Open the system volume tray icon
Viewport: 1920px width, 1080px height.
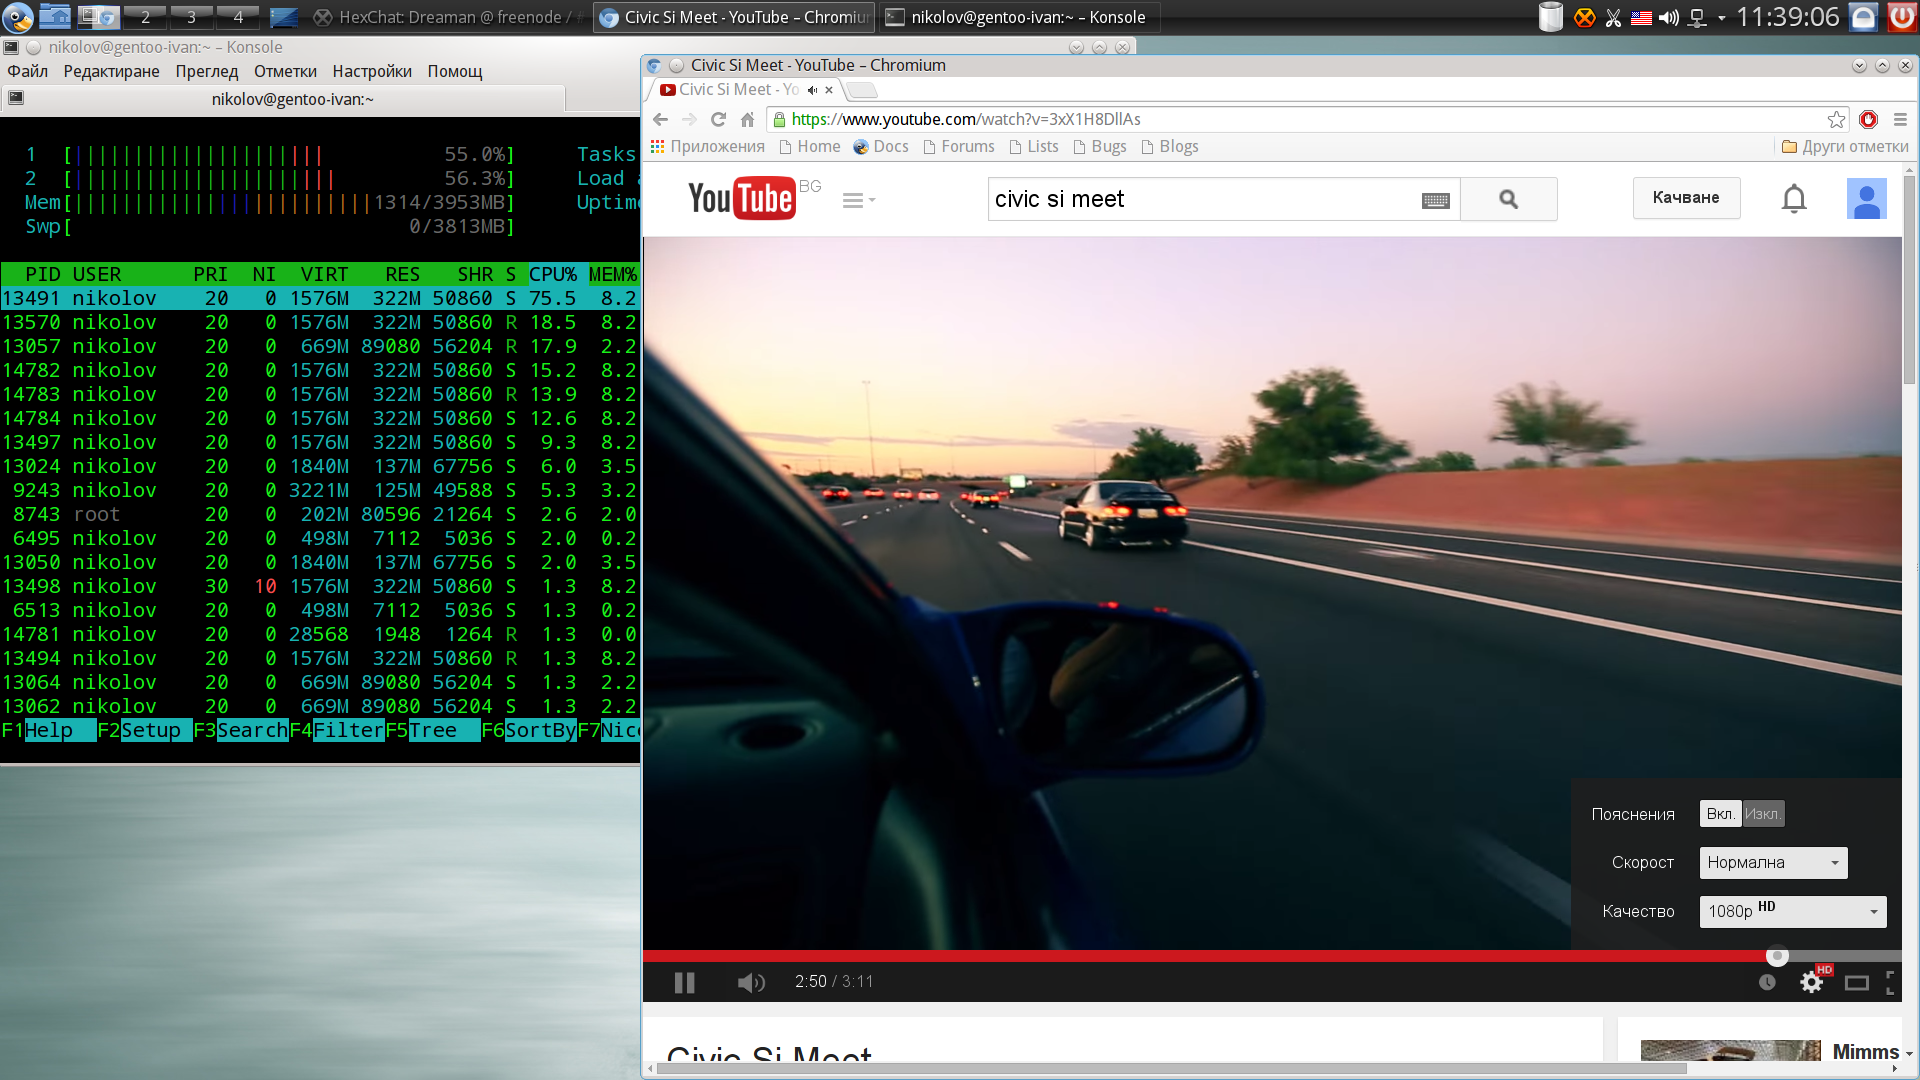1668,18
